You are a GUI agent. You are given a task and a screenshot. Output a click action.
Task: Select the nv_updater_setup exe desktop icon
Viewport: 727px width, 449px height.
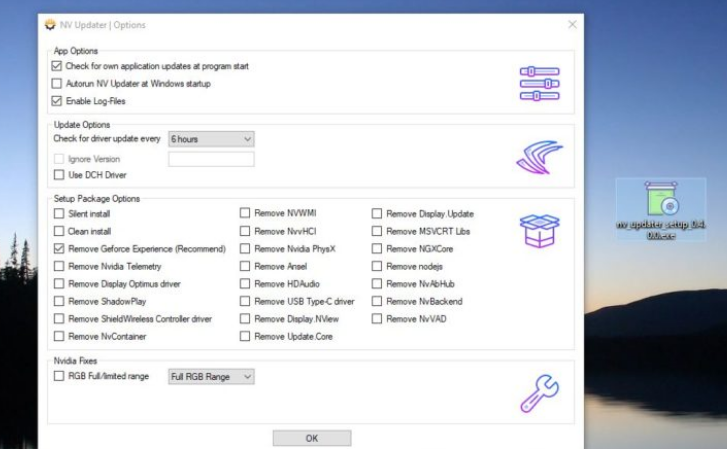click(x=661, y=210)
